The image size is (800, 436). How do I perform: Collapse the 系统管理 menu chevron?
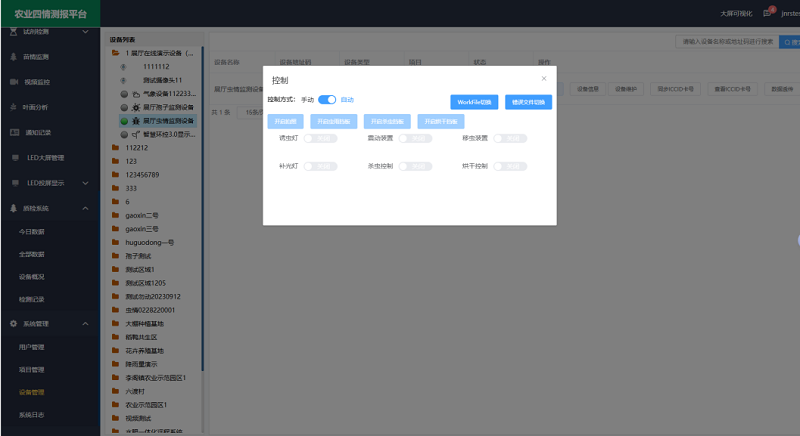(x=86, y=324)
